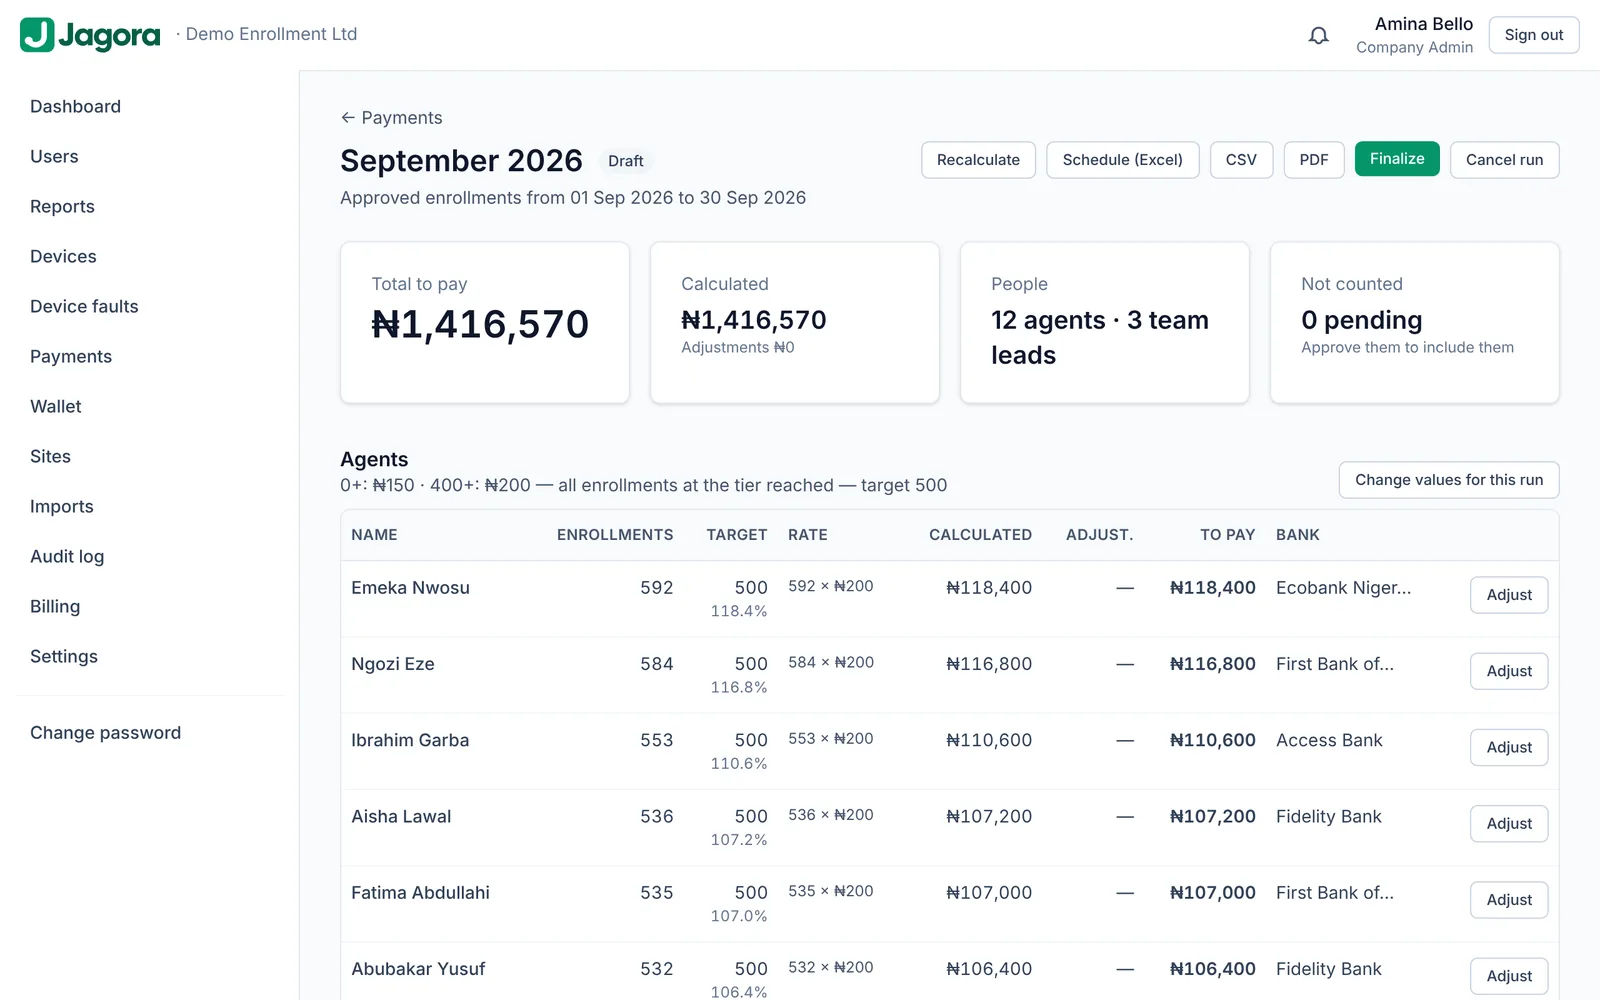Go to Settings
Screen dimensions: 1600x1000
pyautogui.click(x=64, y=657)
